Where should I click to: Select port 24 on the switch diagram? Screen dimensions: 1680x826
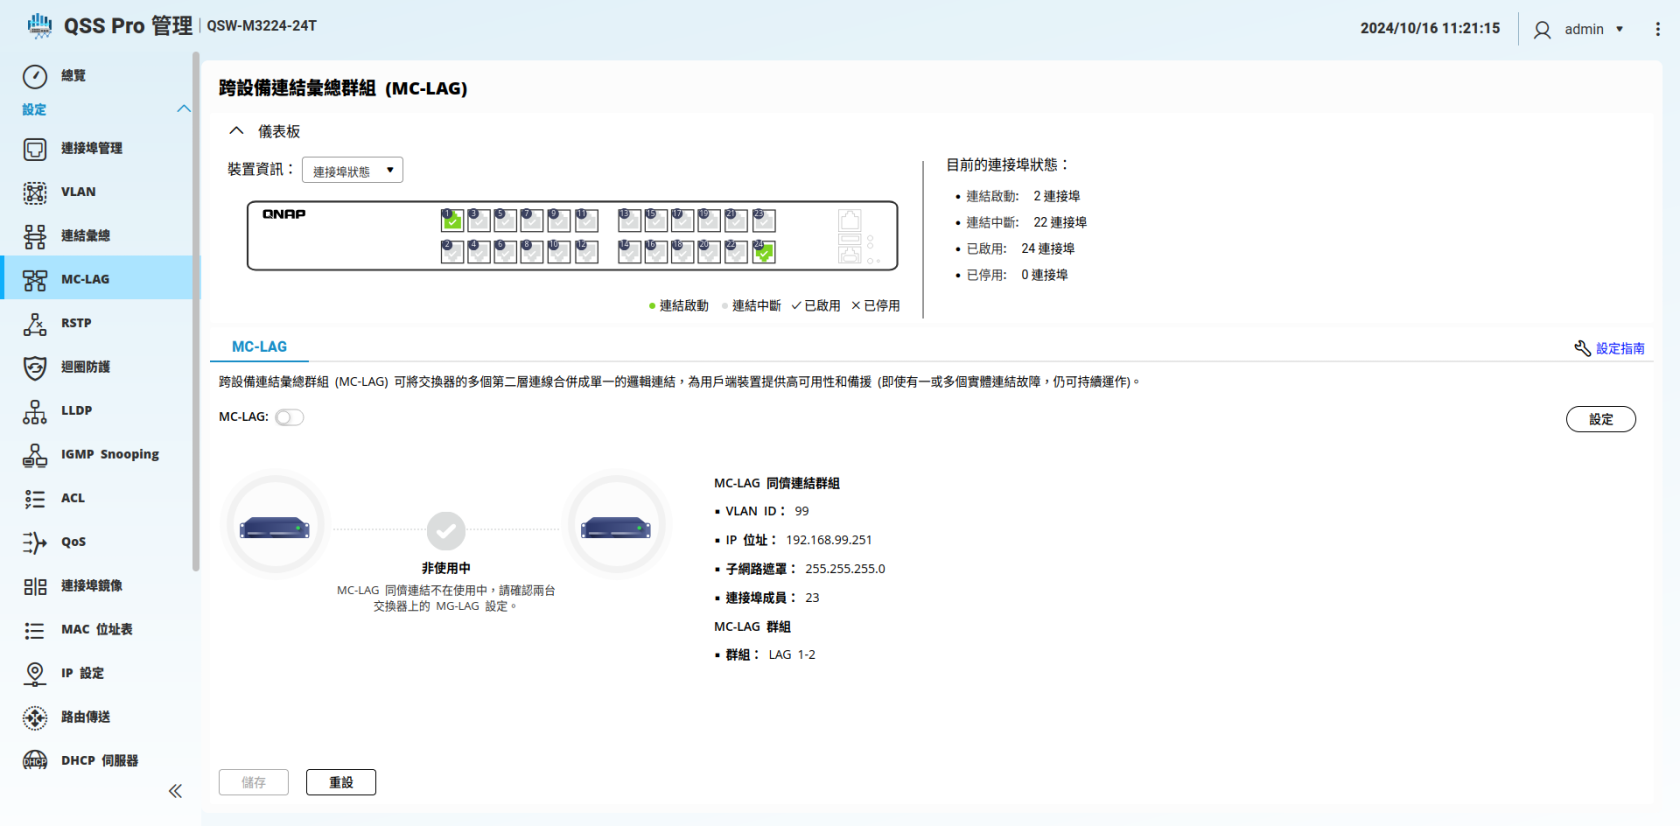pyautogui.click(x=764, y=252)
